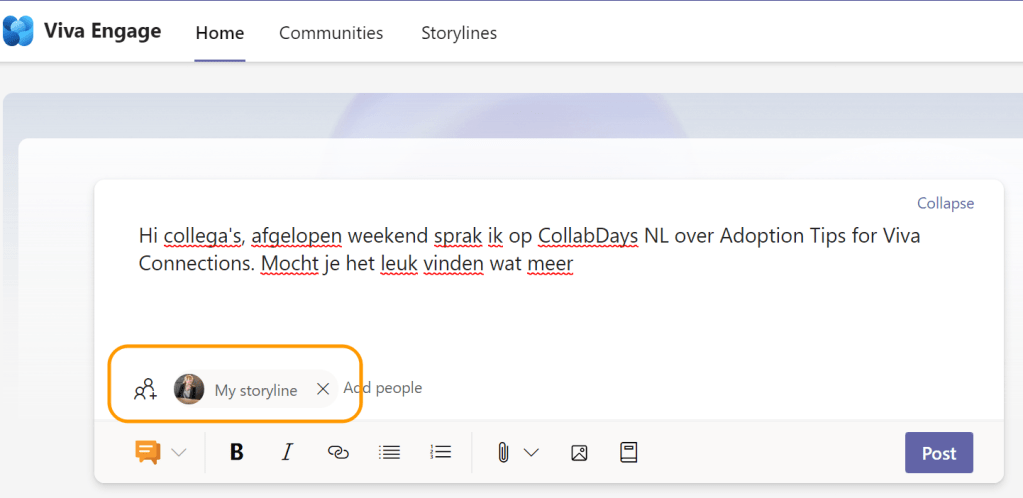The height and width of the screenshot is (498, 1023).
Task: Remove My storyline from recipients
Action: 322,389
